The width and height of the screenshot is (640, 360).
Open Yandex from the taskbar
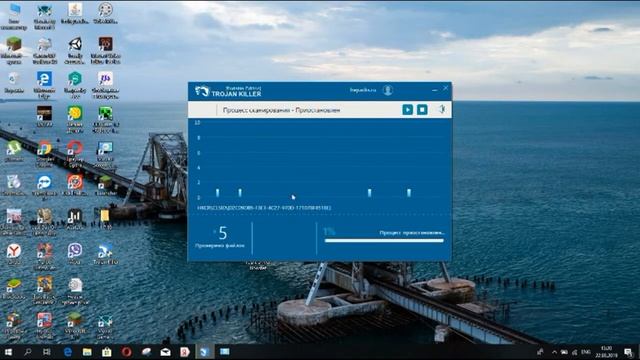click(x=185, y=352)
